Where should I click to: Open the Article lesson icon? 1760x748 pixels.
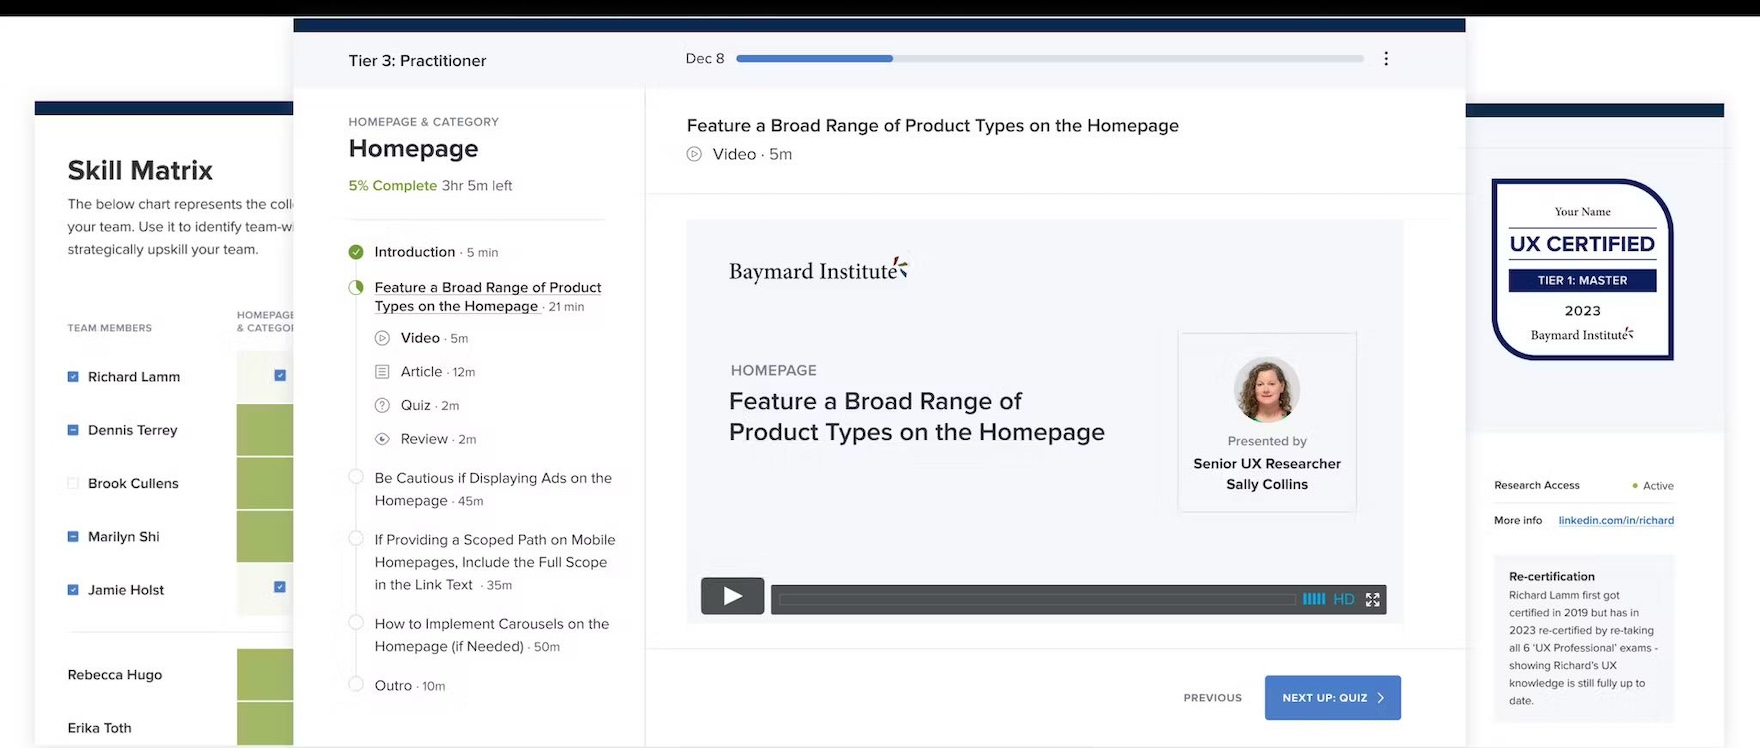coord(382,372)
